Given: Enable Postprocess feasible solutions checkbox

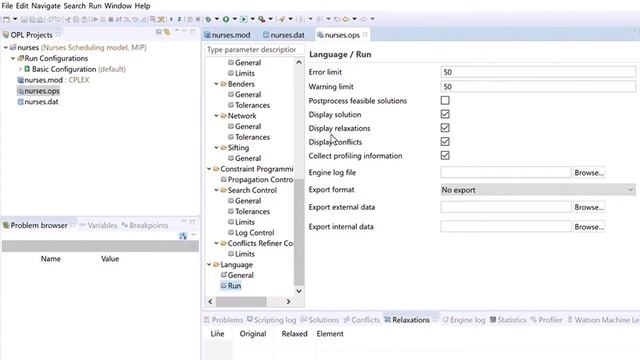Looking at the screenshot, I should click(x=445, y=100).
